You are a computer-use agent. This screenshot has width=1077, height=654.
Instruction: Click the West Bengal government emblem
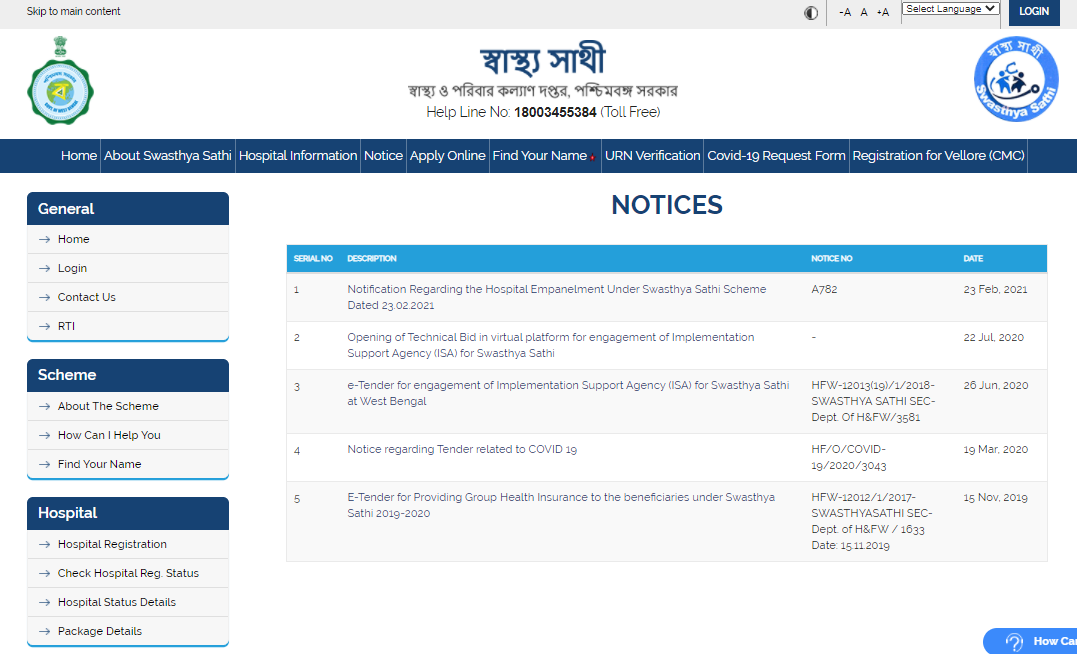(60, 81)
